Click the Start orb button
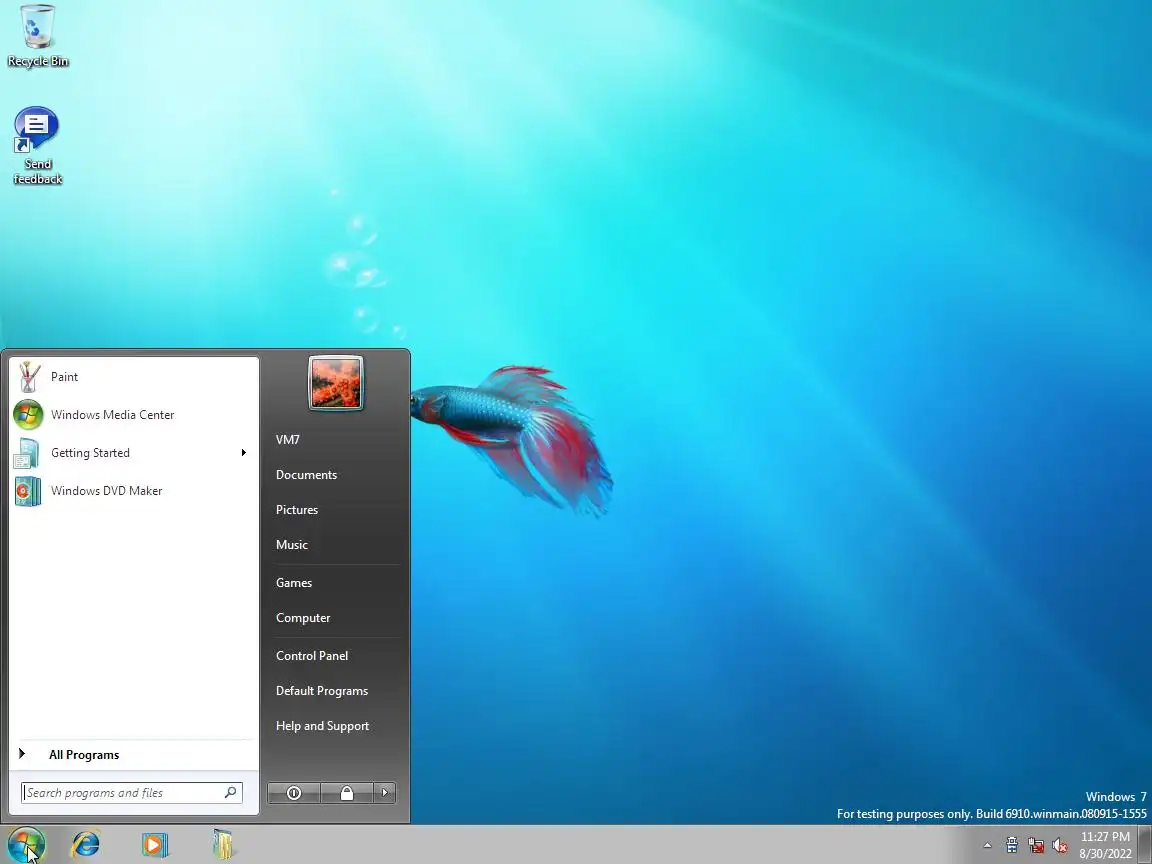 (x=26, y=844)
